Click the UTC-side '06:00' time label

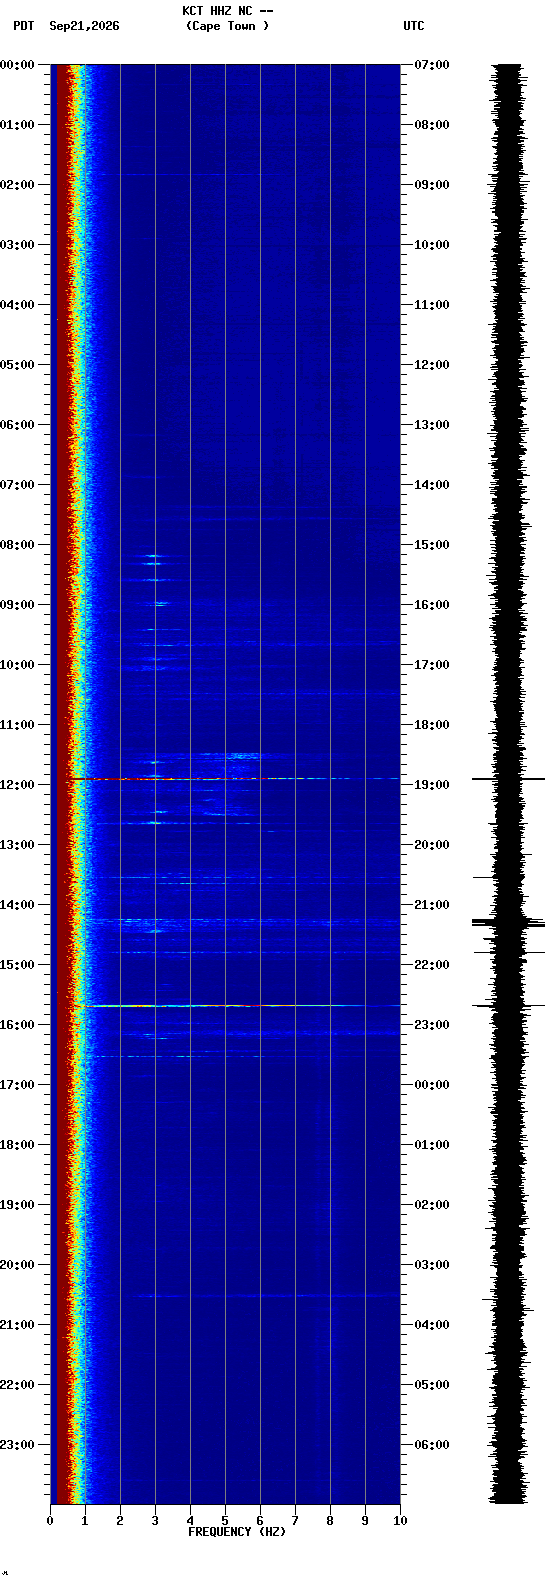click(432, 1445)
